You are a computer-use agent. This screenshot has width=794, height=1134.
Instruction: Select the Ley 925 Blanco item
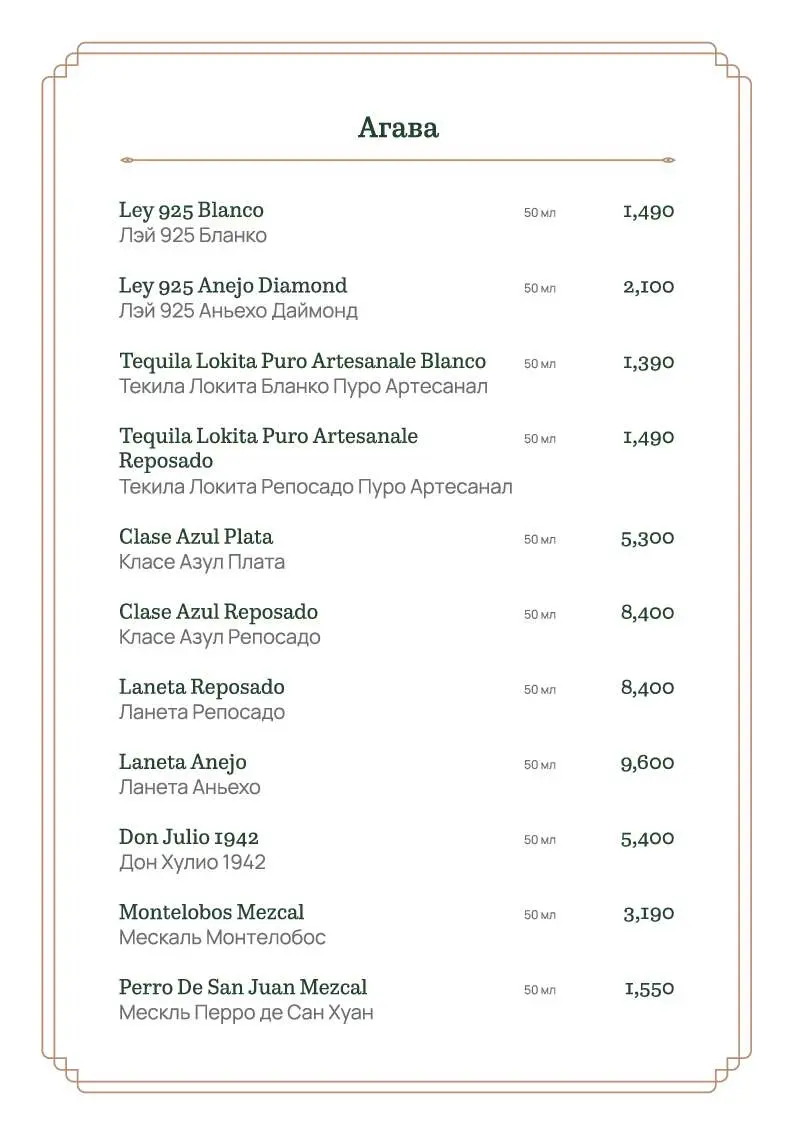191,210
